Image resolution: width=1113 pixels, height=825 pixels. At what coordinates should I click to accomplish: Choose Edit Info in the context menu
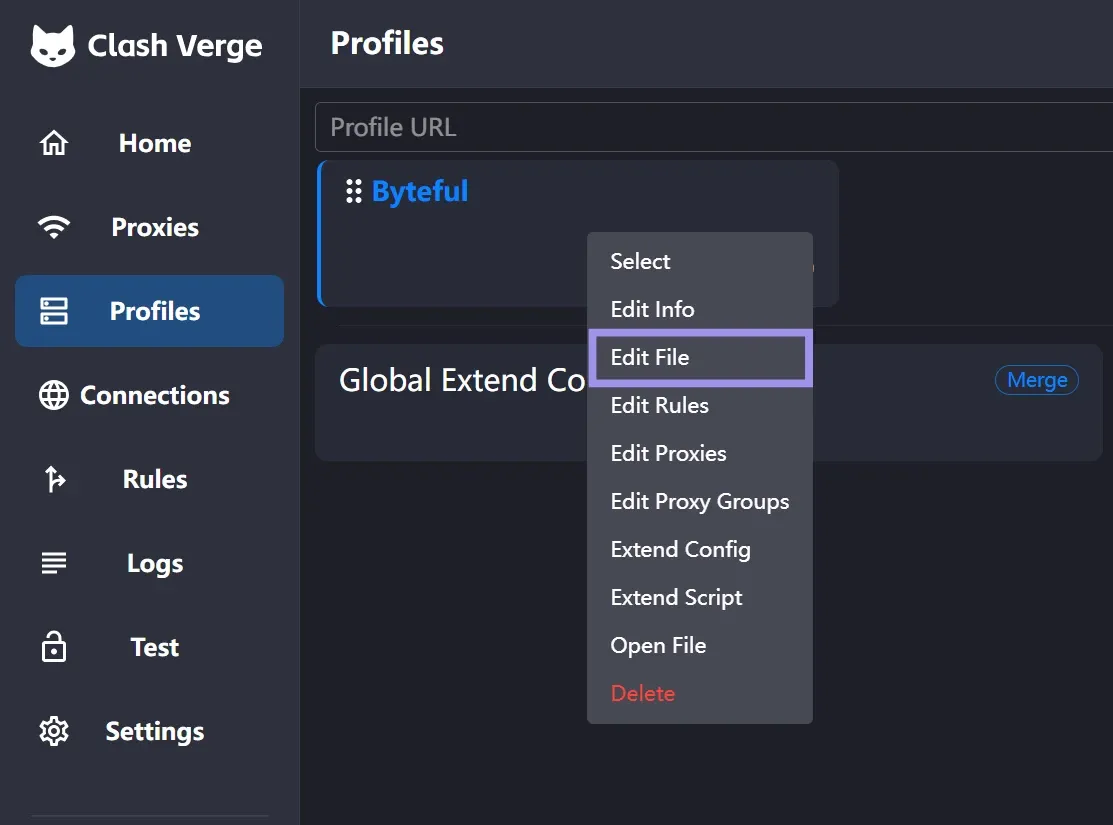(700, 310)
